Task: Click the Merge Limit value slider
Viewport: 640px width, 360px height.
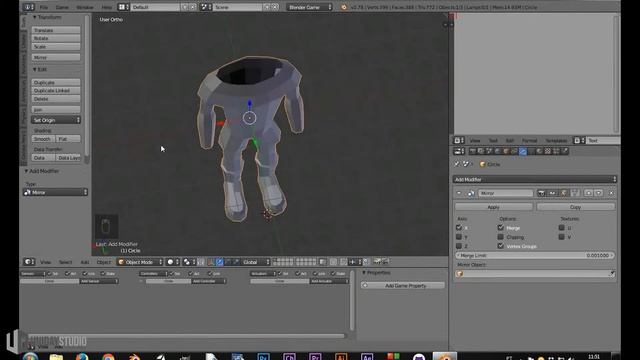Action: click(x=535, y=256)
